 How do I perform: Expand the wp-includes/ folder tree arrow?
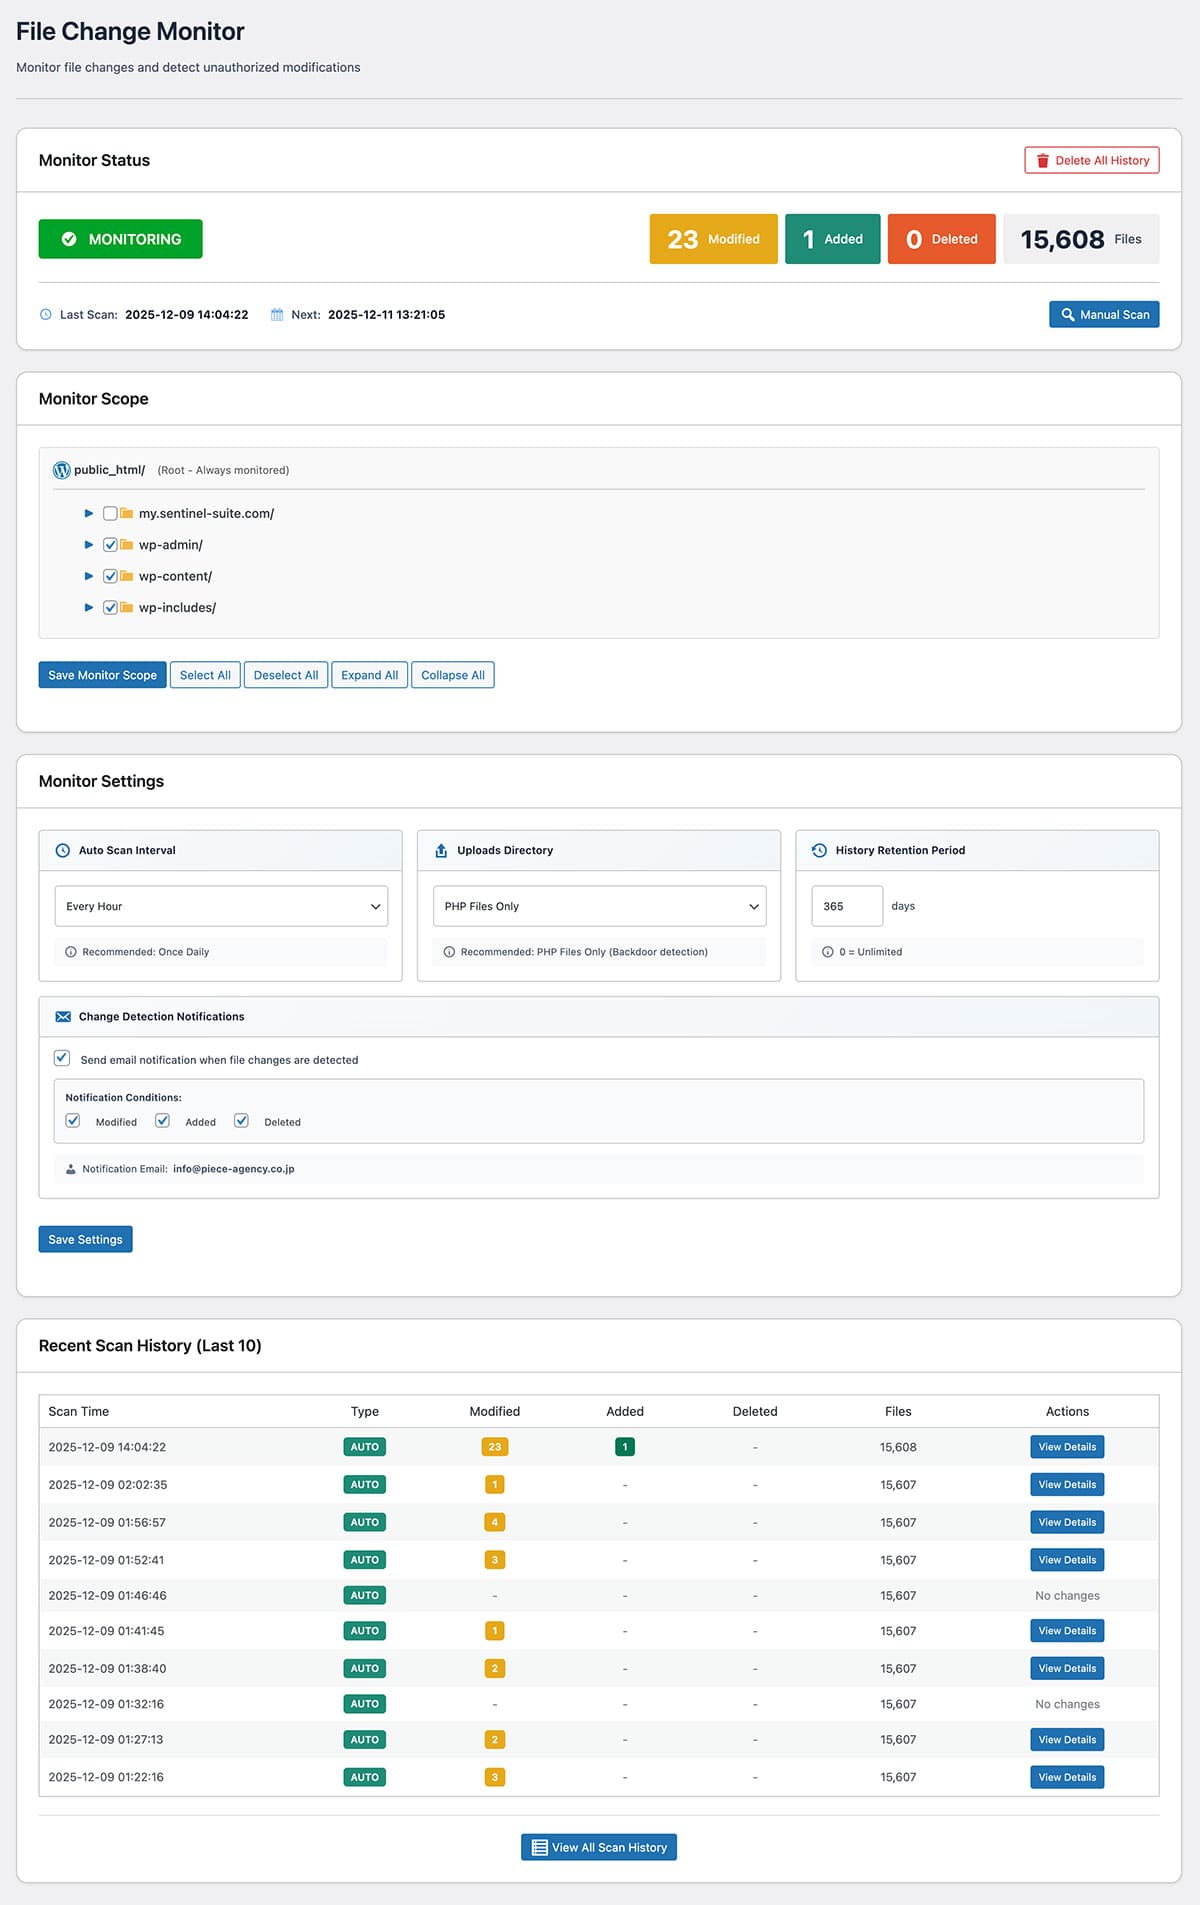tap(89, 608)
